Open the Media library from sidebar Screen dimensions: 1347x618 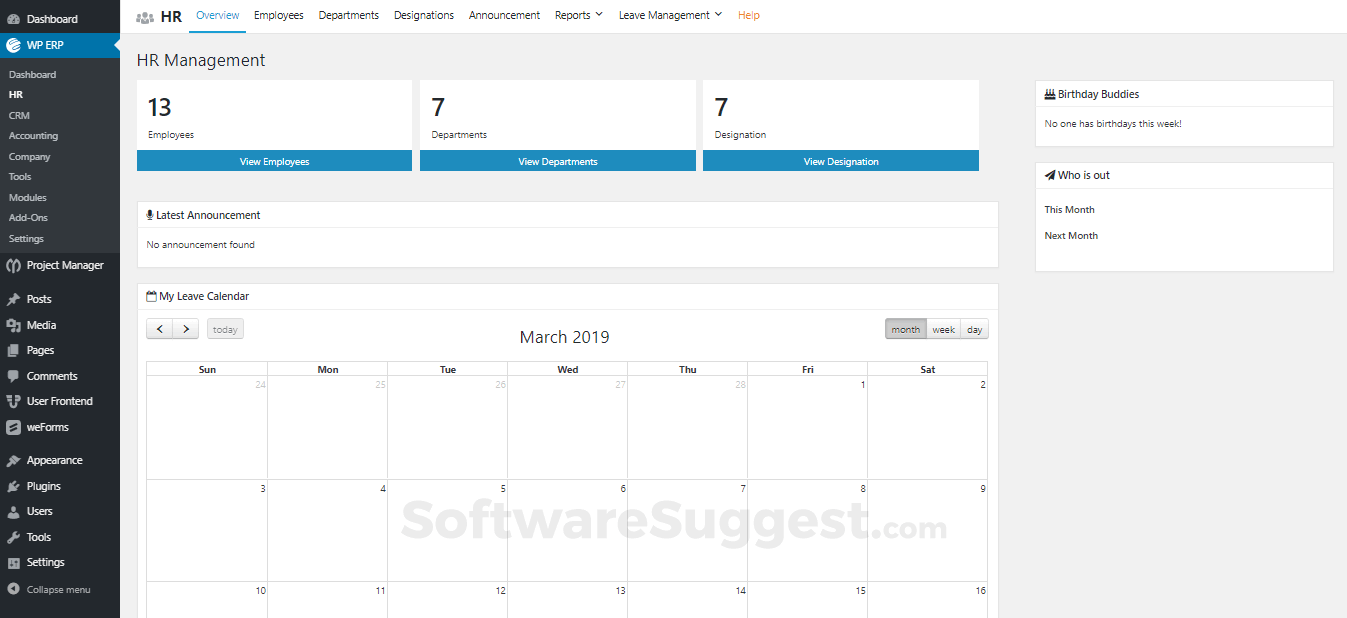tap(42, 324)
